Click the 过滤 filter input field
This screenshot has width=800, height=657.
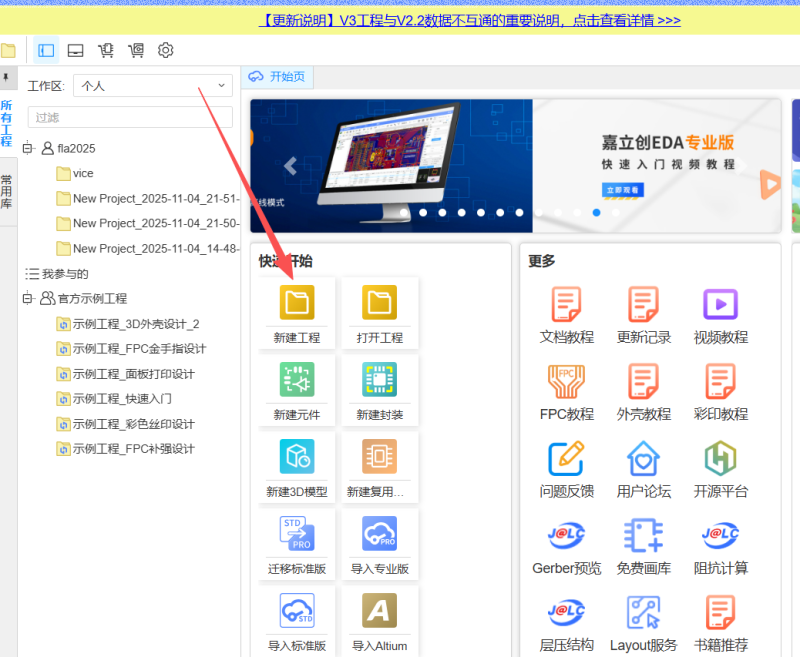click(130, 117)
